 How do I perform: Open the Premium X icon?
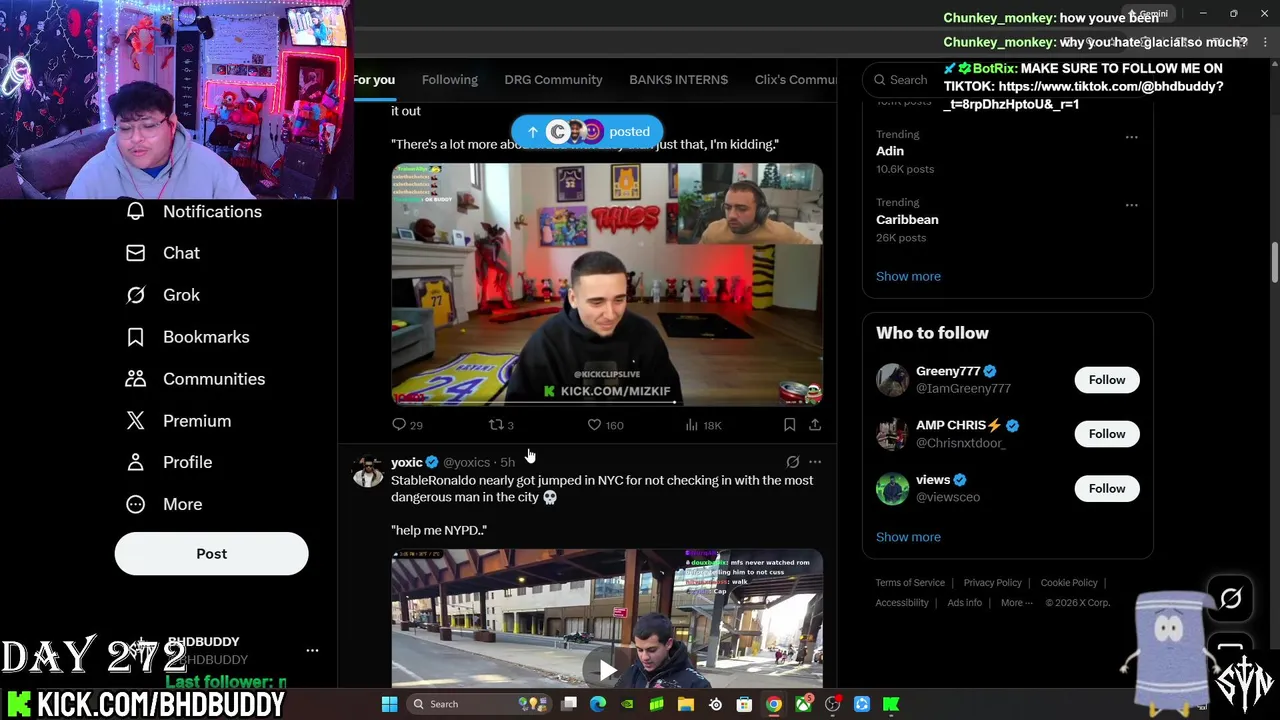[135, 421]
